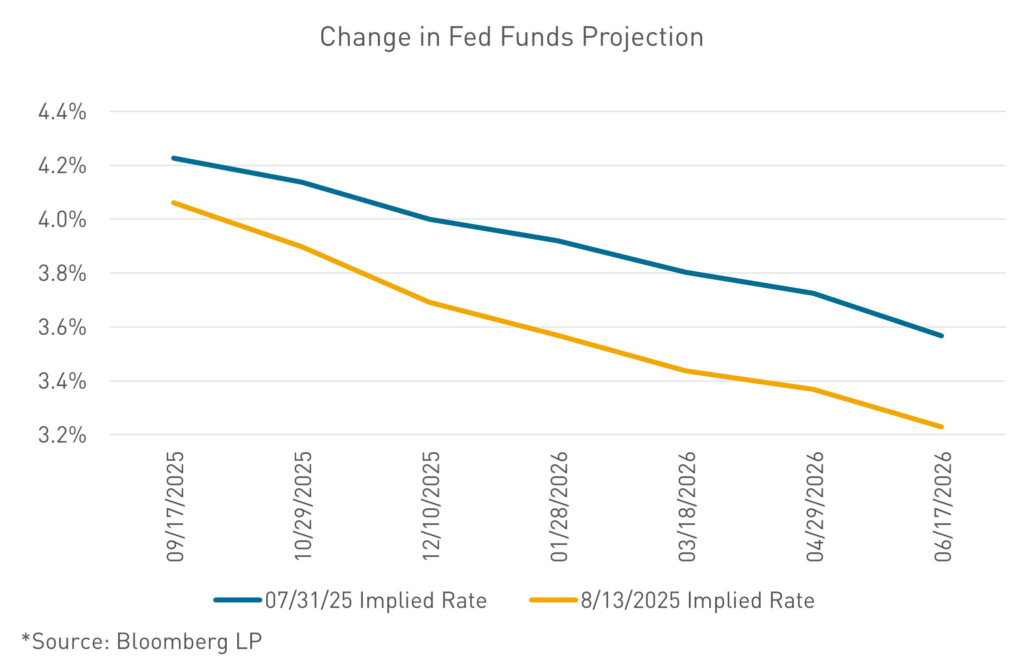The height and width of the screenshot is (661, 1024).
Task: Click the blue line's point at 04/29/2026
Action: [x=813, y=293]
